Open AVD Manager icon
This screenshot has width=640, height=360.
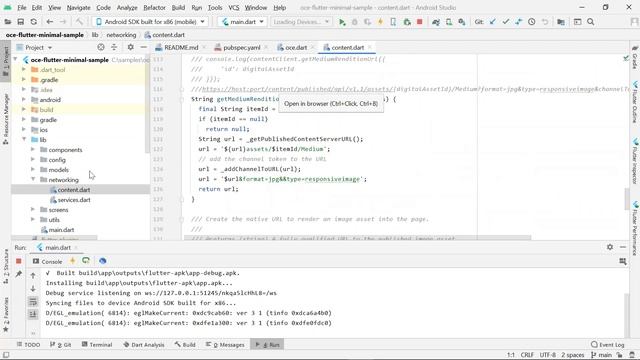(x=449, y=22)
